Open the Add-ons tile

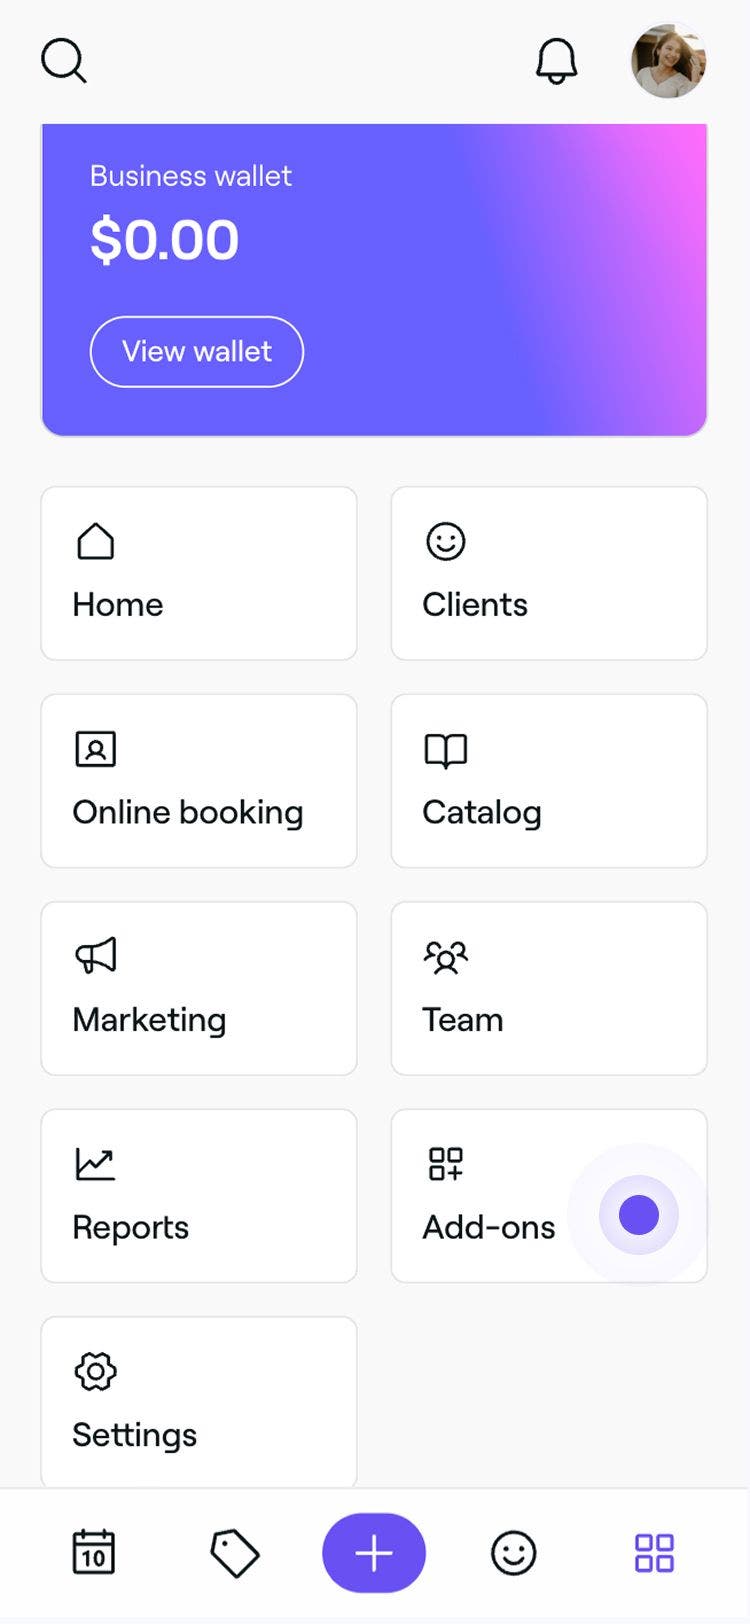point(490,1196)
